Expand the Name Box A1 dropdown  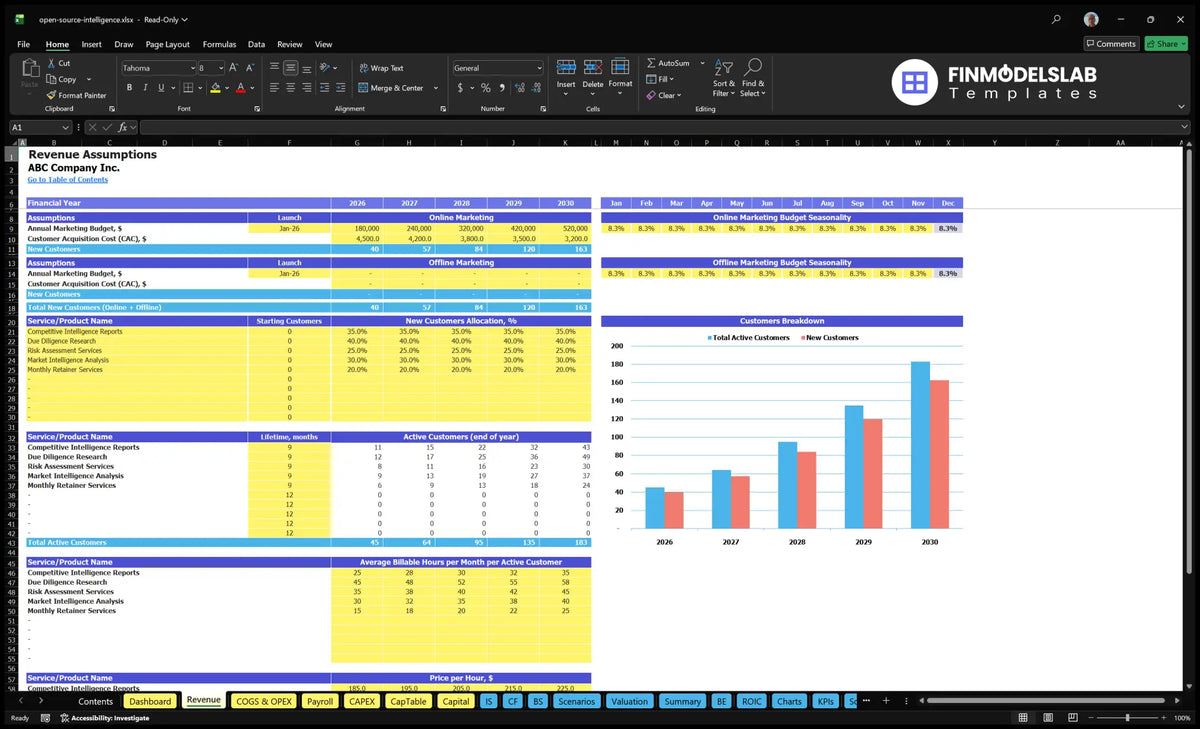(66, 127)
